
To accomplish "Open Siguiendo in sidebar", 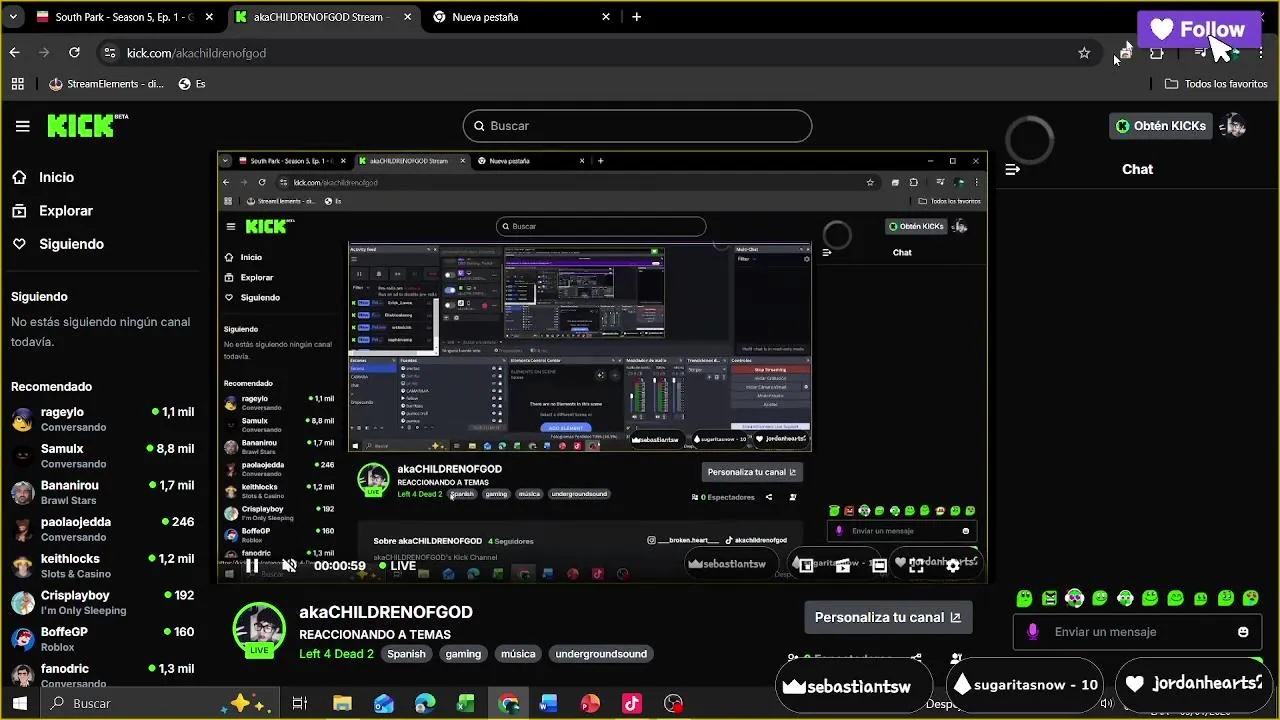I will 71,244.
